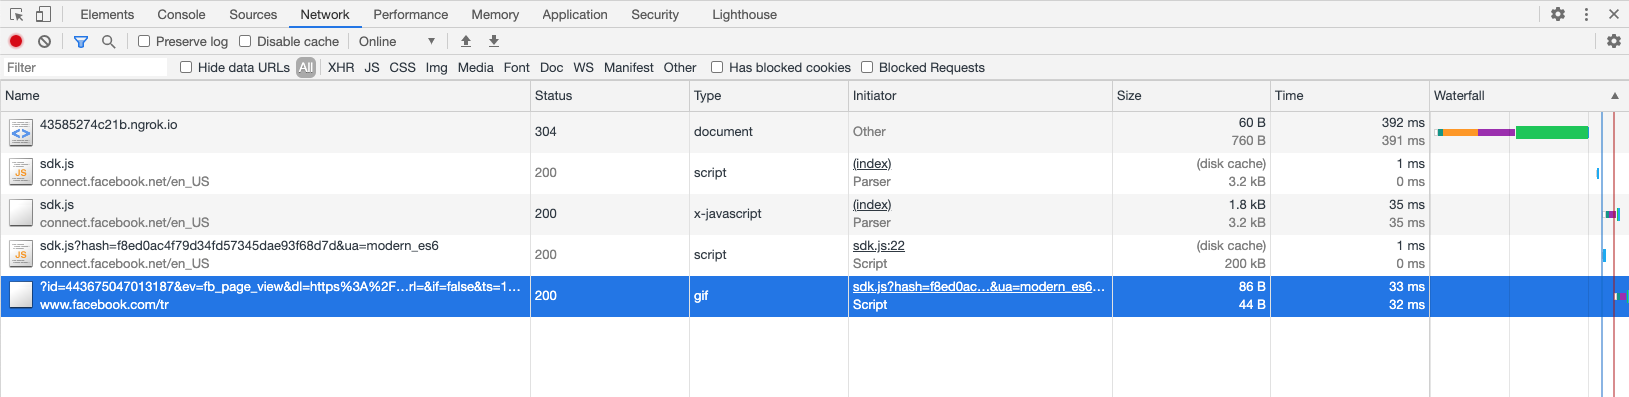Filter requests by Doc
This screenshot has width=1629, height=397.
551,67
